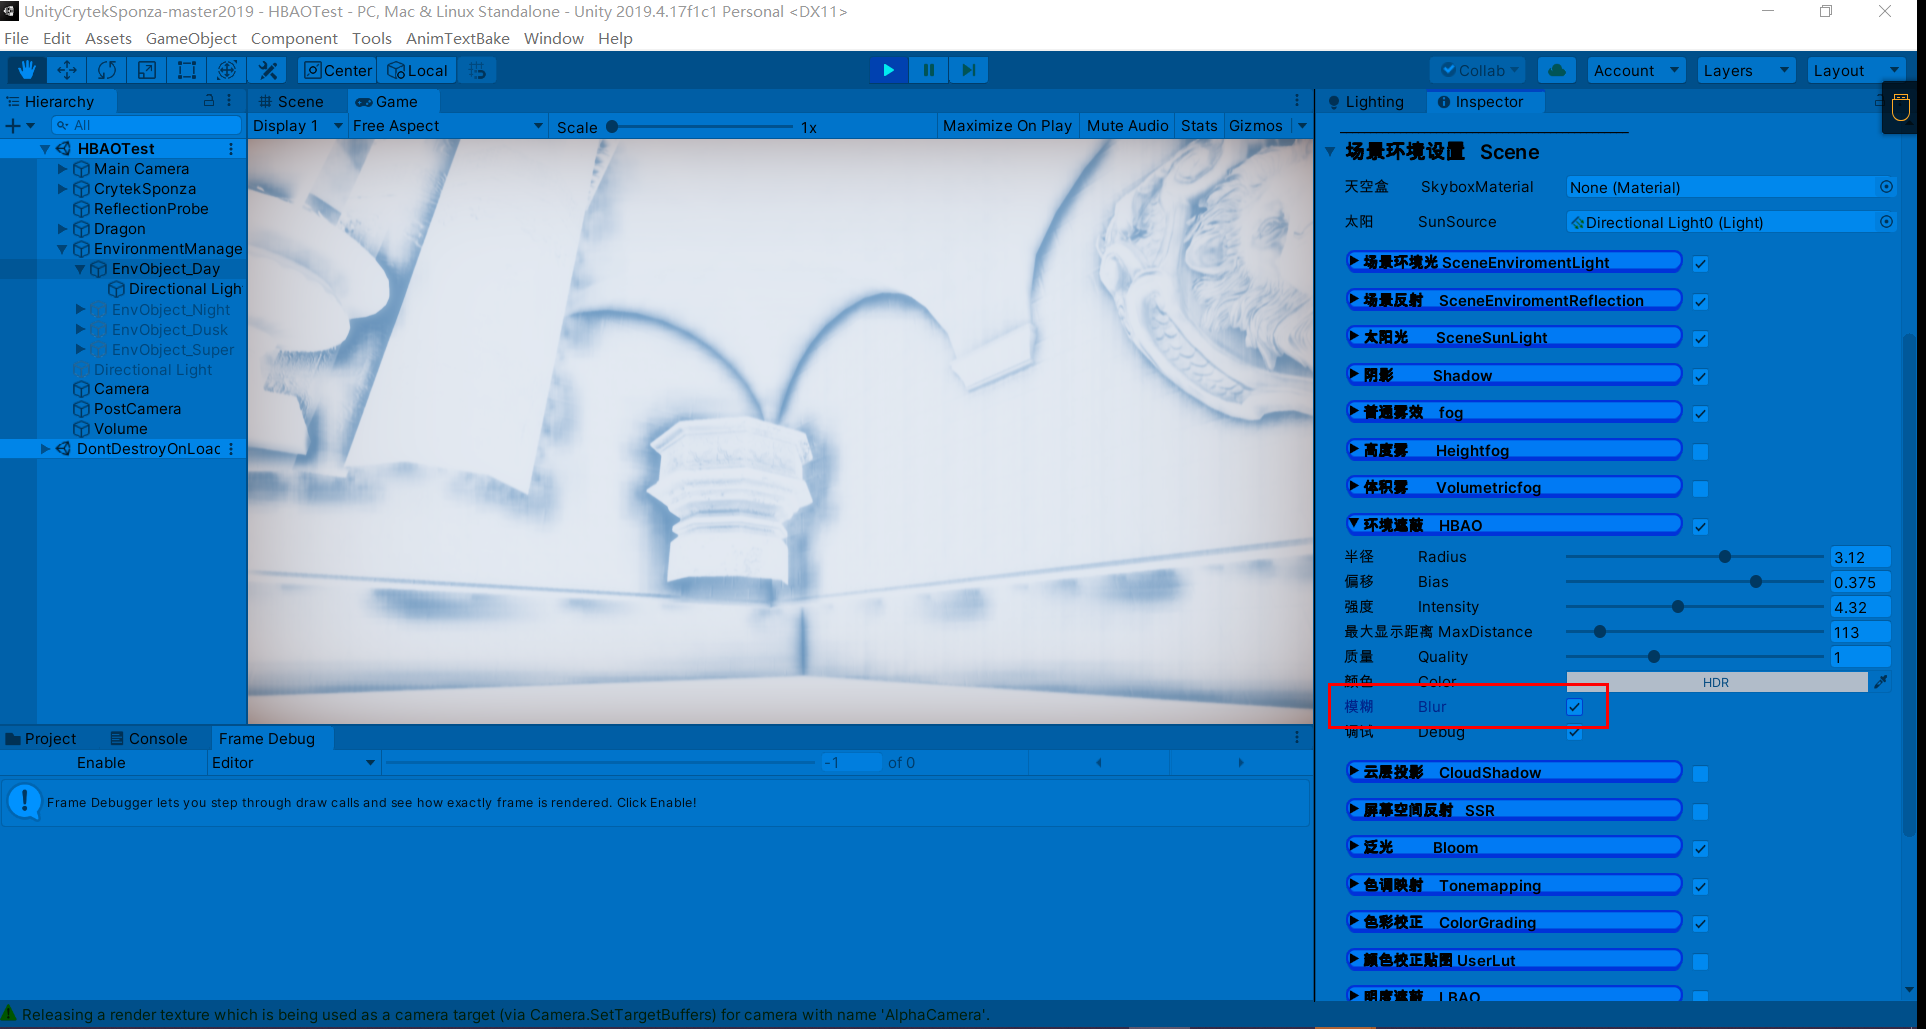Expand the DontDestroyOnLoad scene

(45, 449)
